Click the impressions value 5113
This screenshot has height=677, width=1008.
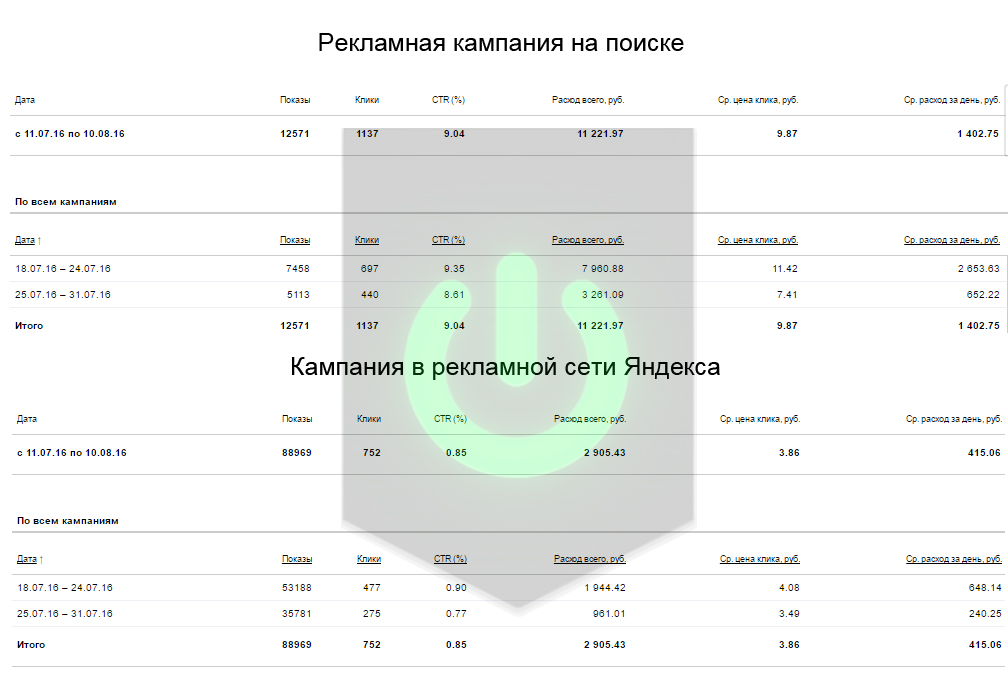pos(298,294)
